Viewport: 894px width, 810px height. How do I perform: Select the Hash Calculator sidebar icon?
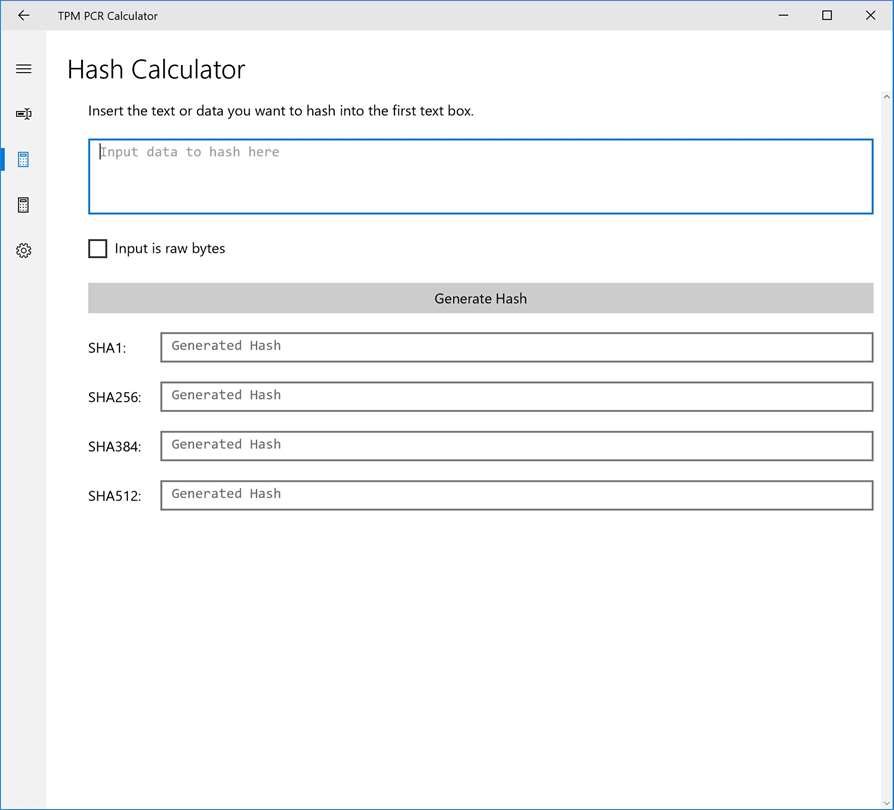pos(23,160)
